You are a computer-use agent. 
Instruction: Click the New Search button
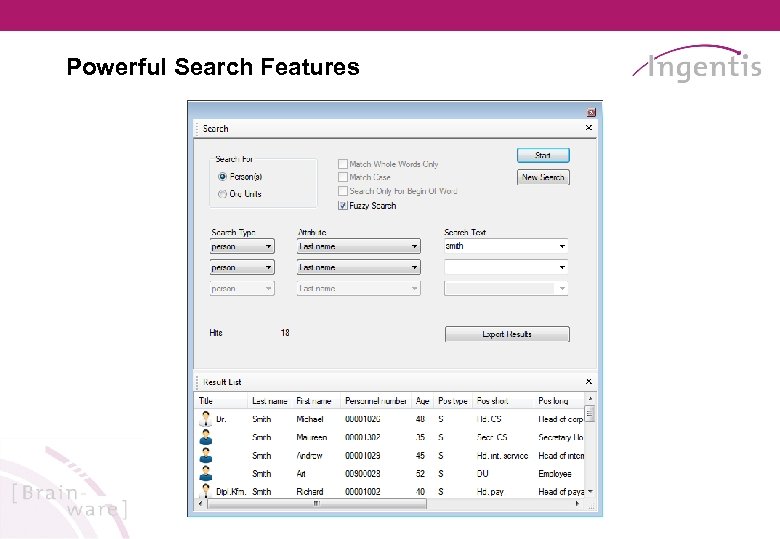point(543,177)
